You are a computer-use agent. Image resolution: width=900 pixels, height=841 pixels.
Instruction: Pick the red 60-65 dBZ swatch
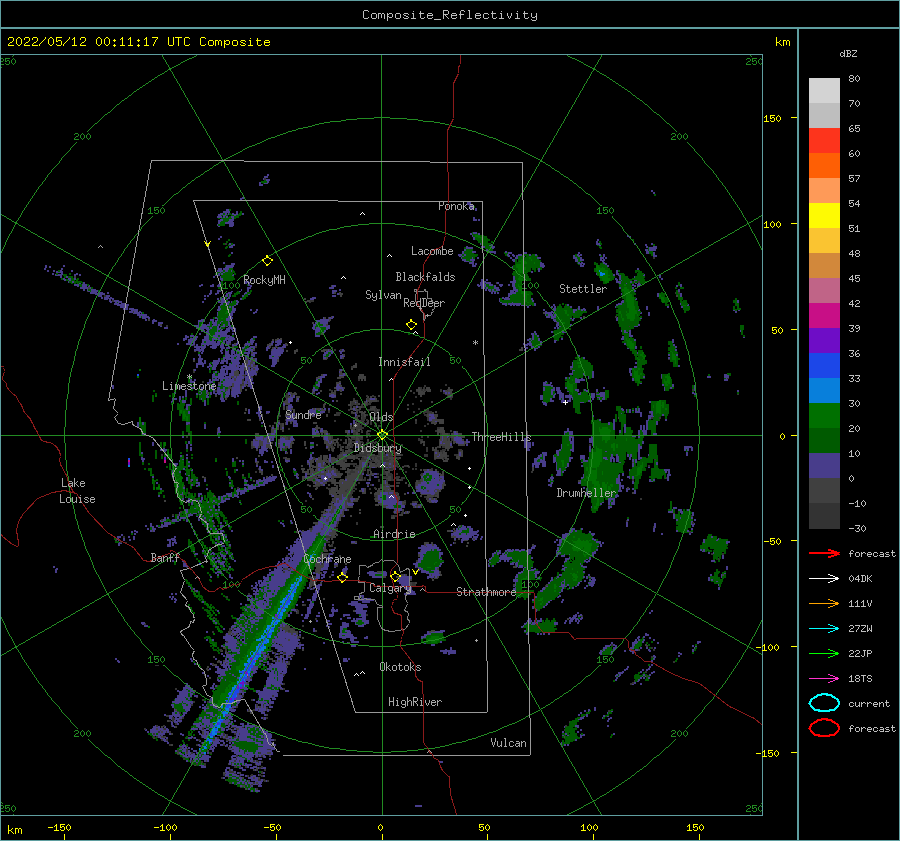[x=824, y=141]
